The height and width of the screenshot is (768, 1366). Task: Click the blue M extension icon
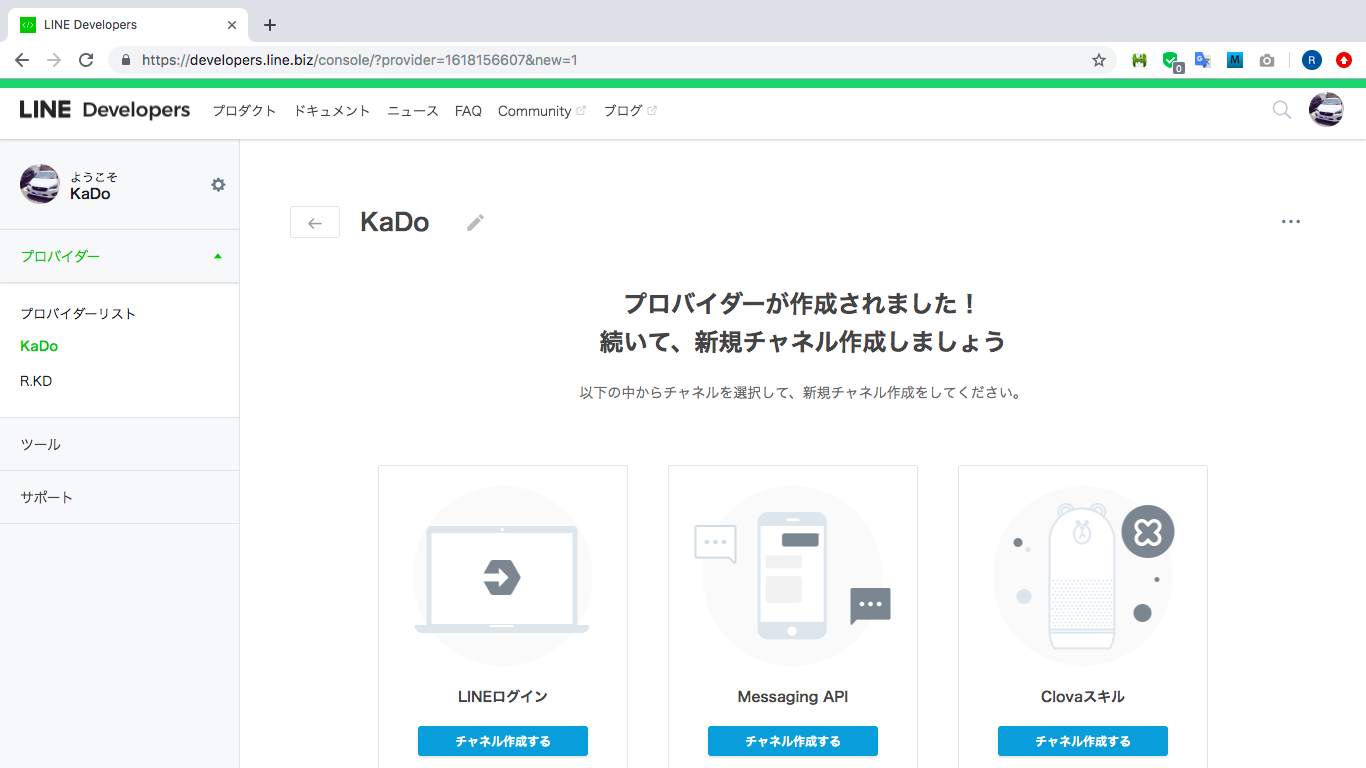click(1235, 60)
